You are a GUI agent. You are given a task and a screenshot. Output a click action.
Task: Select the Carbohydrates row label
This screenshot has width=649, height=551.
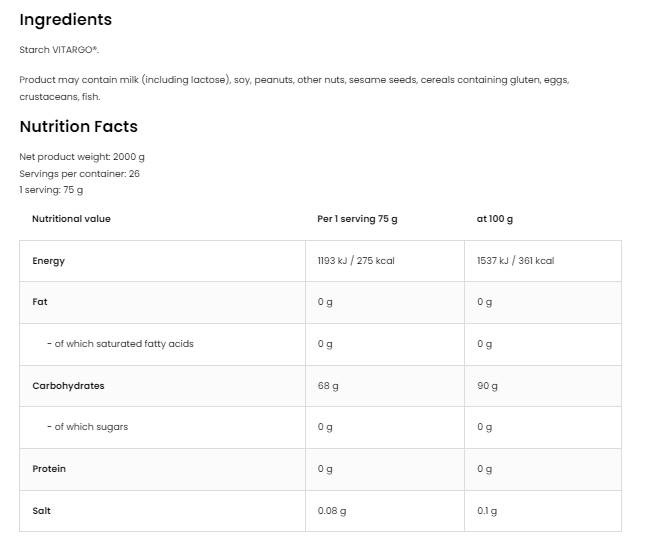[68, 386]
